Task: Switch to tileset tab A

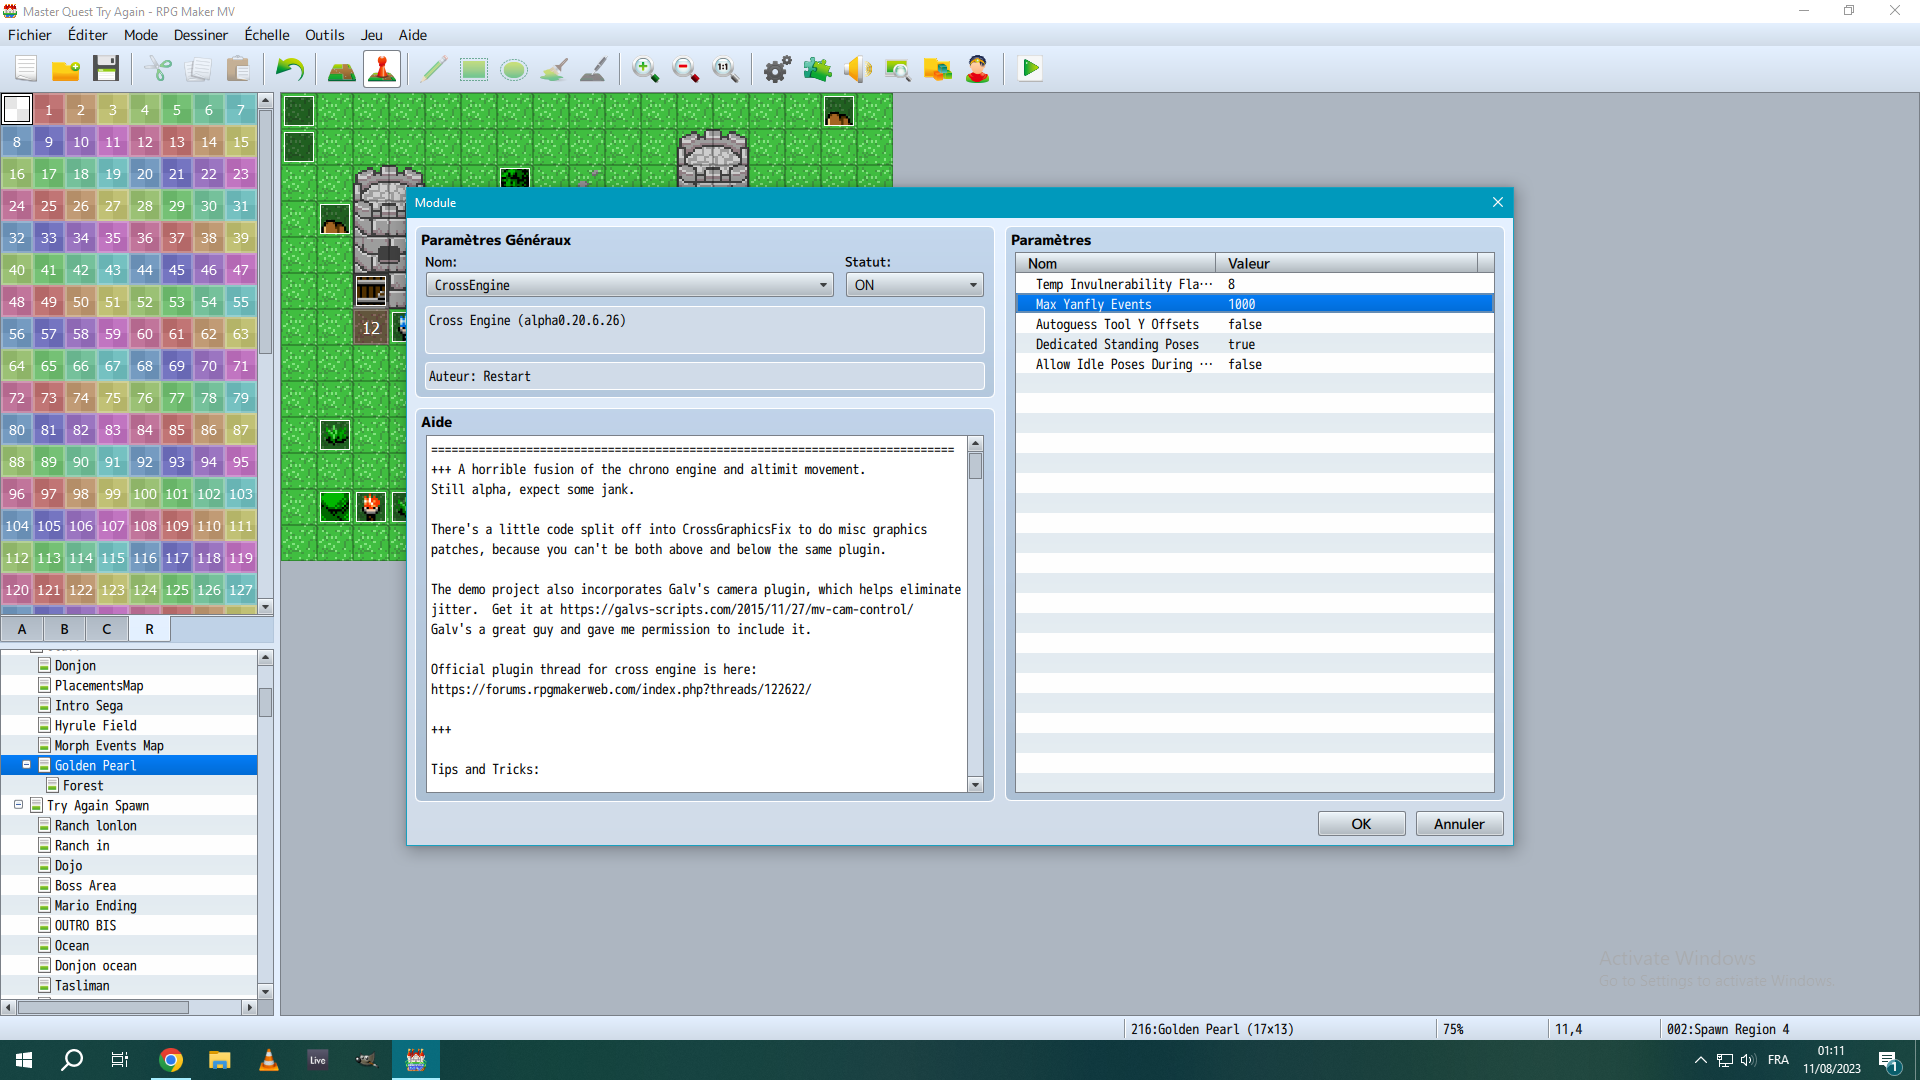Action: click(22, 629)
